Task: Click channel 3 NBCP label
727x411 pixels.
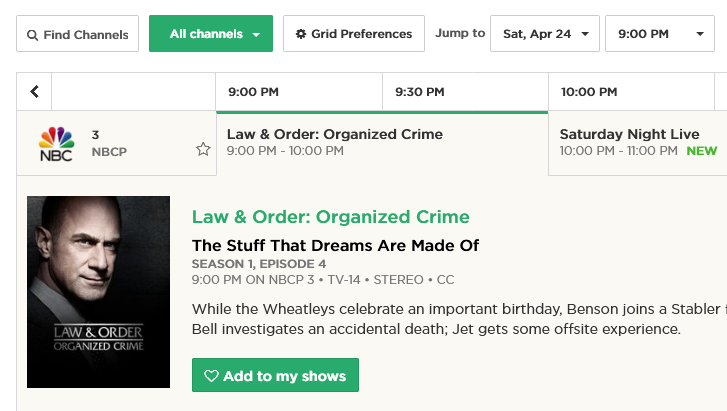Action: click(110, 143)
